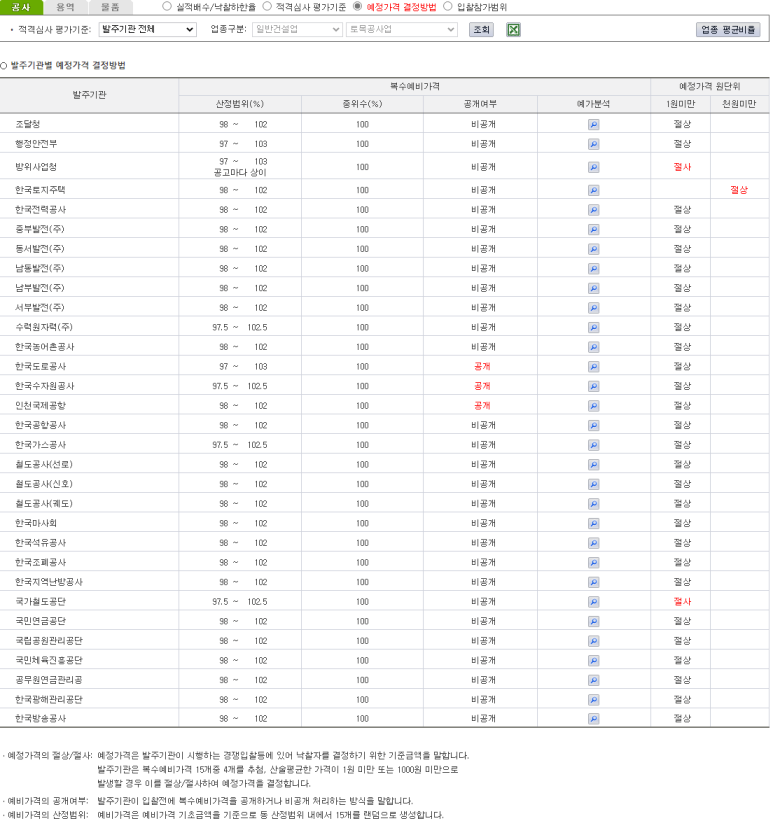Click 공고마다 상이 note in 방위사업청 row
The width and height of the screenshot is (773, 828).
pos(240,173)
